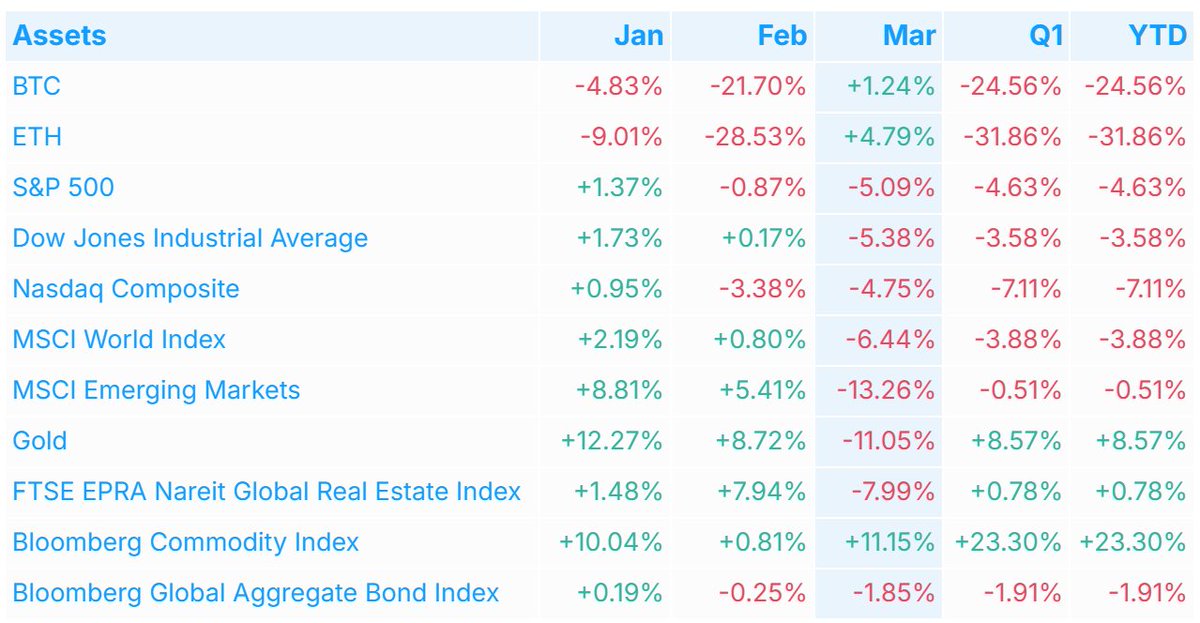
Task: Click the Gold asset link
Action: 40,440
